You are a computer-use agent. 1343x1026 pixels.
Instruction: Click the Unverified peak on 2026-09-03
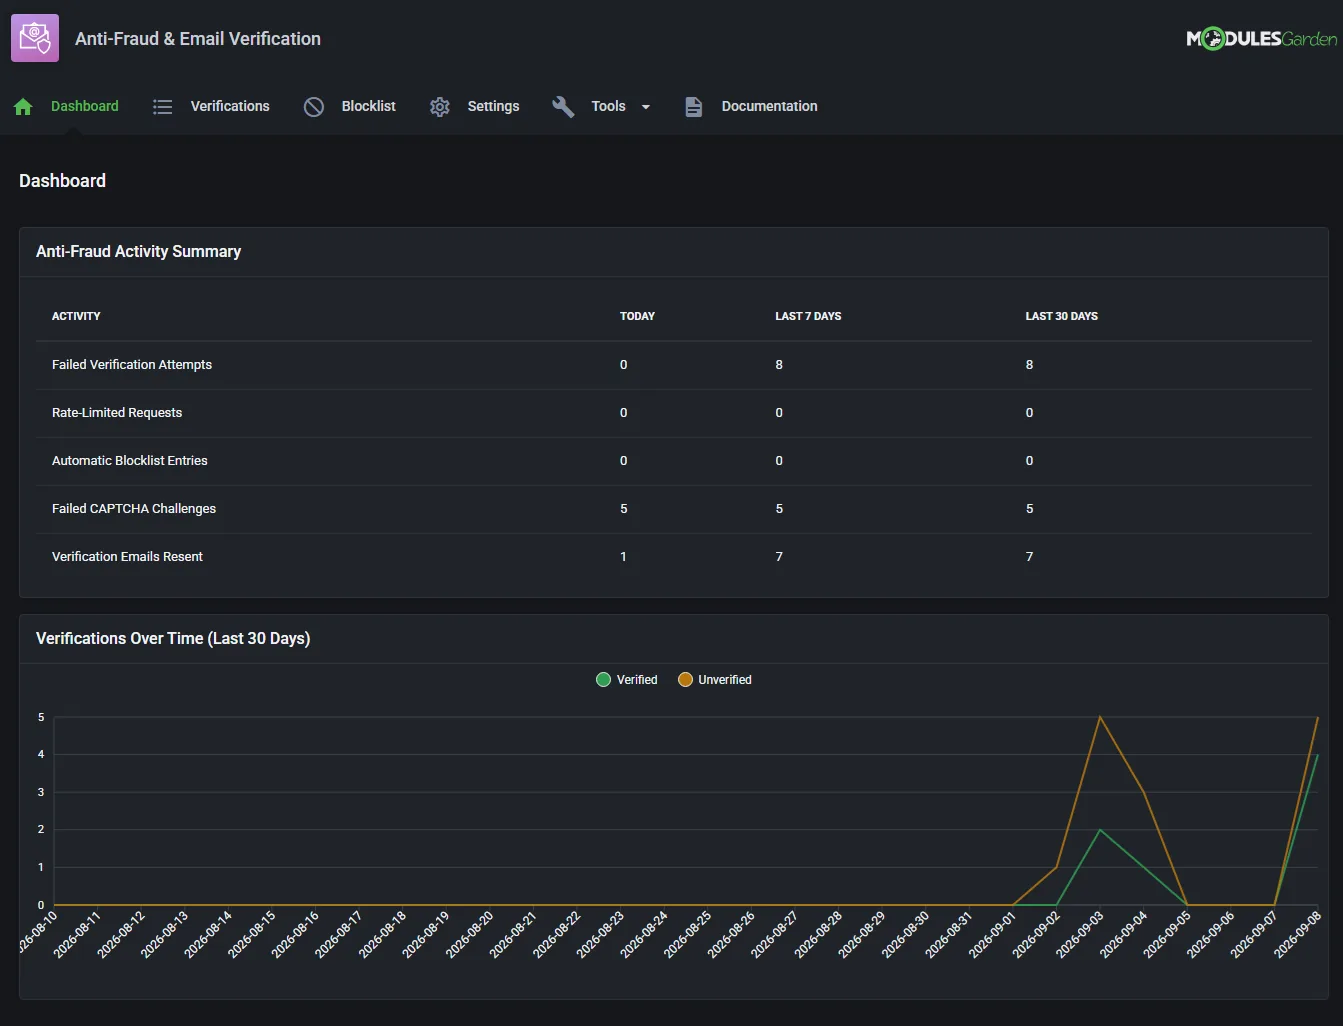click(x=1100, y=717)
